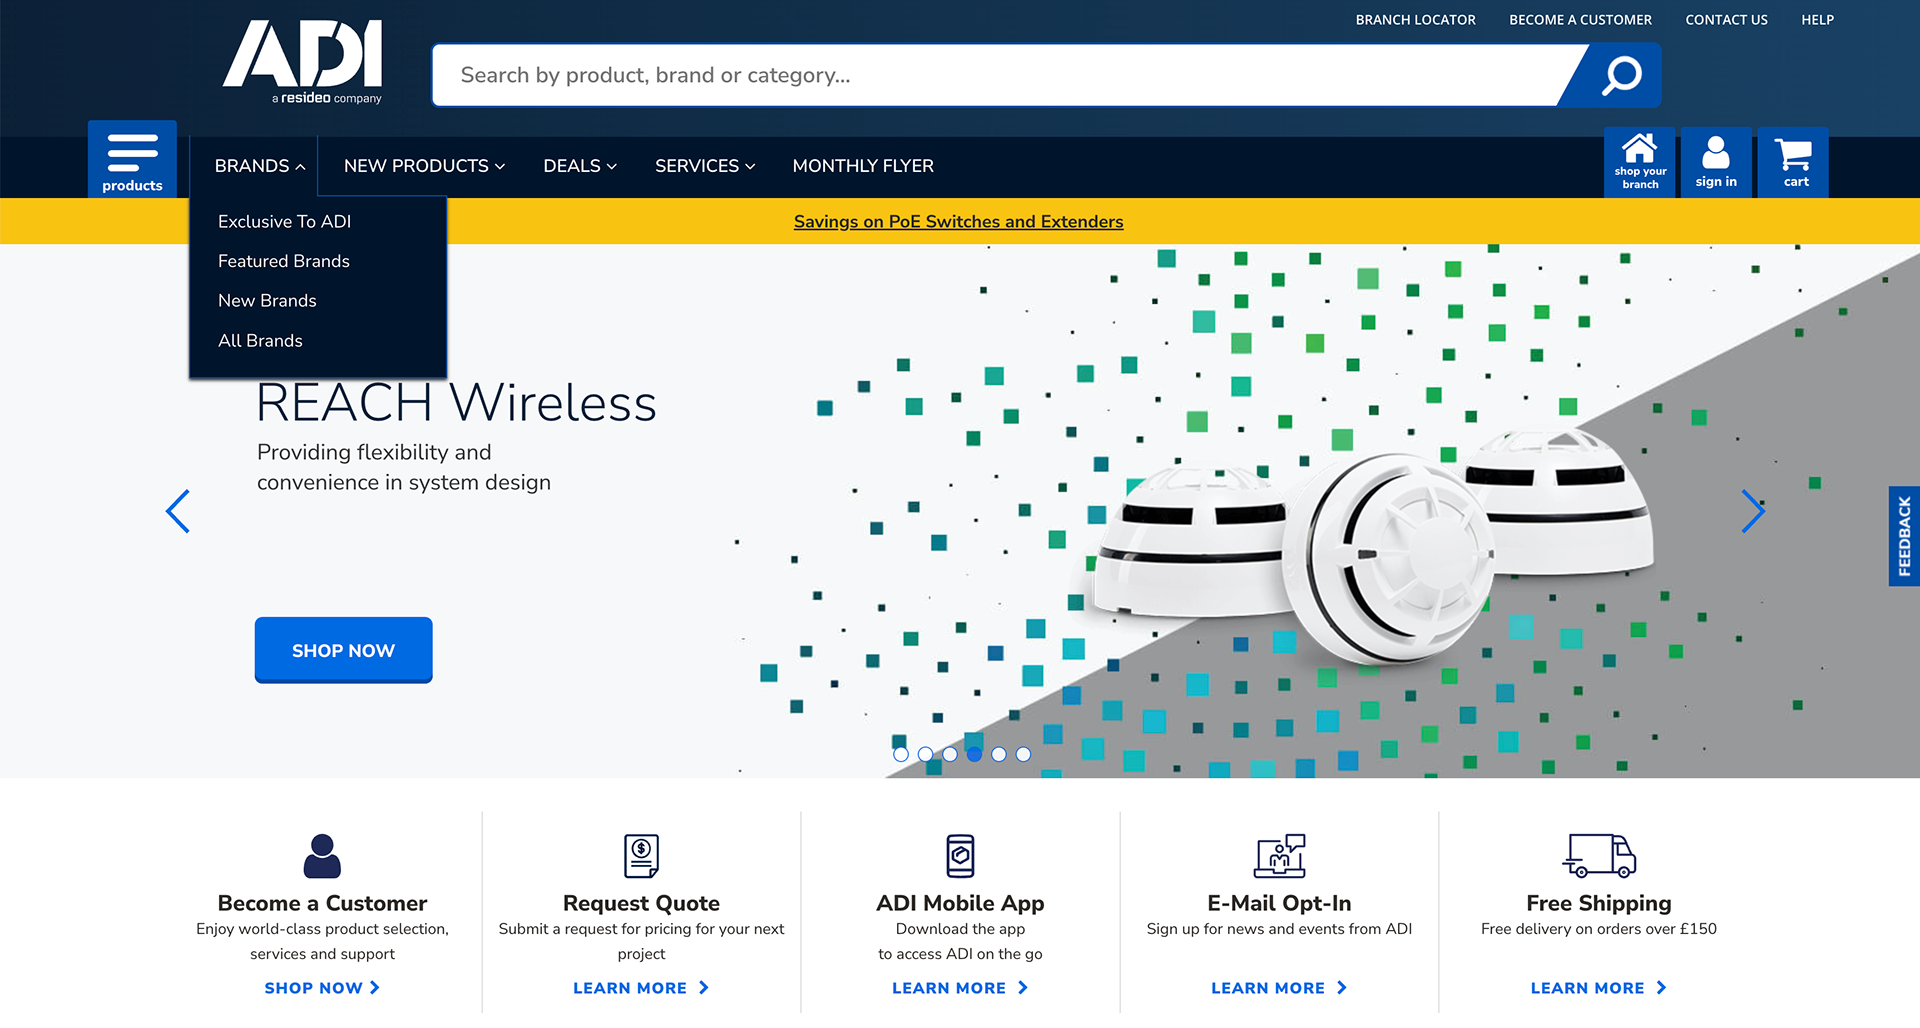Select the sixth carousel dot

(x=1023, y=754)
